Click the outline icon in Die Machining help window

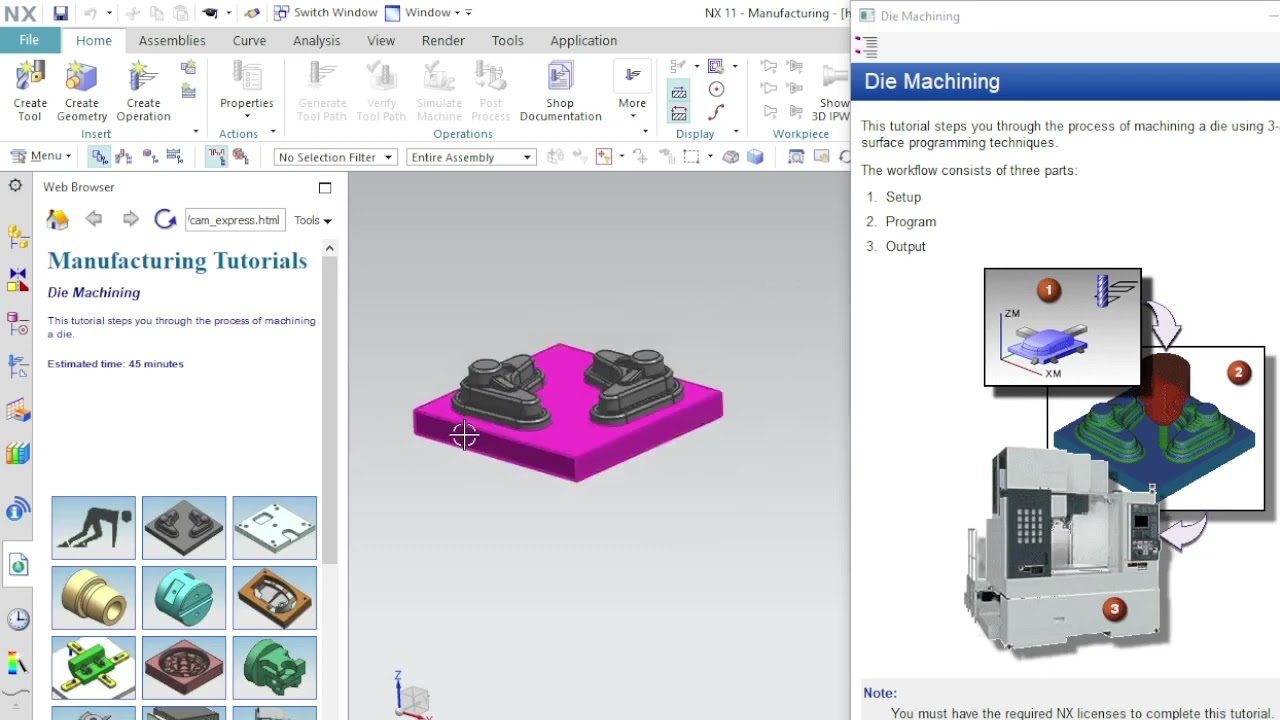click(867, 46)
